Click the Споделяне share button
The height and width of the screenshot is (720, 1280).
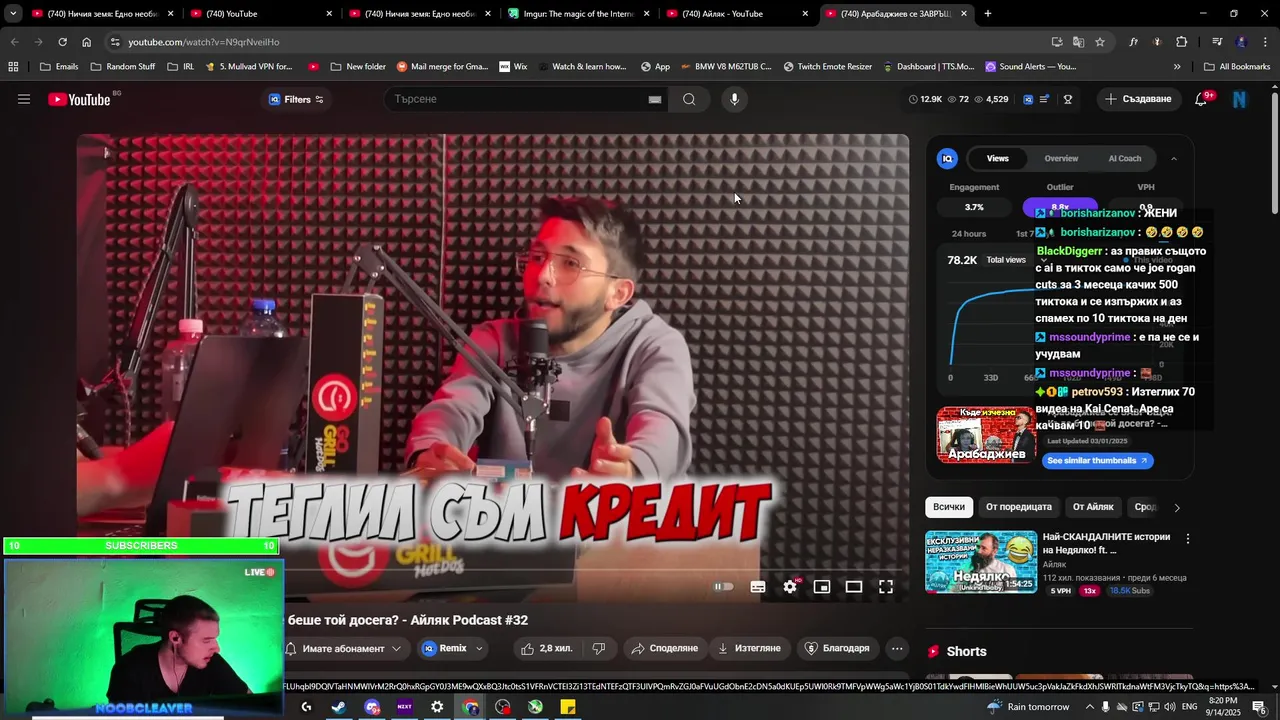click(x=664, y=648)
